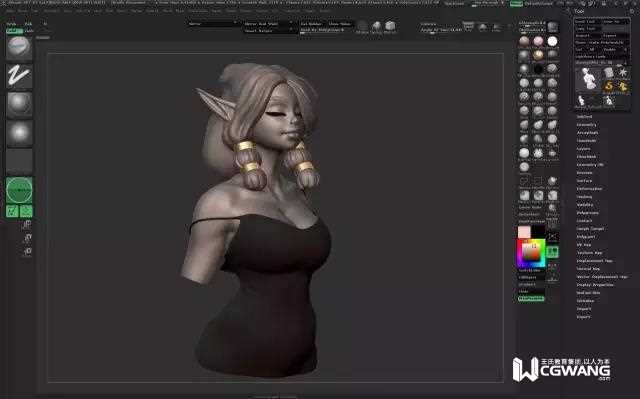
Task: Pick the pink main color swatch
Action: [x=524, y=232]
